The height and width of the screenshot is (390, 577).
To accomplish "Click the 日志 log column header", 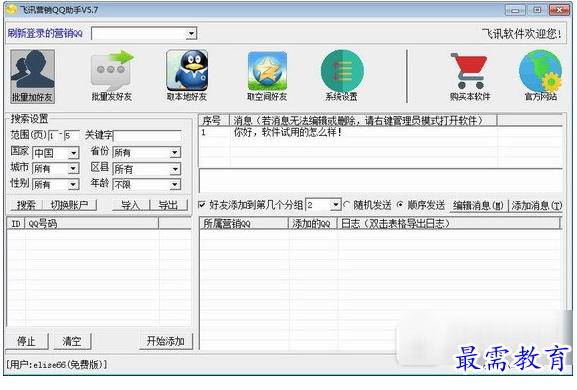I will click(449, 223).
